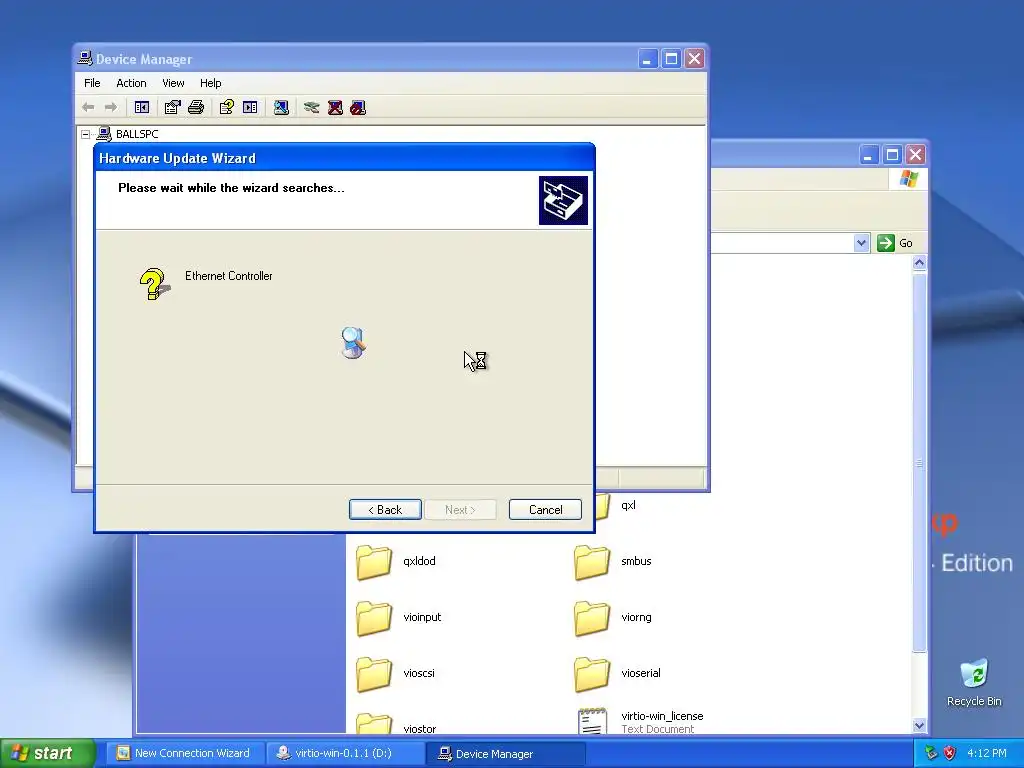Click the Scan for hardware changes icon
Screen dimensions: 1024x768
[281, 107]
